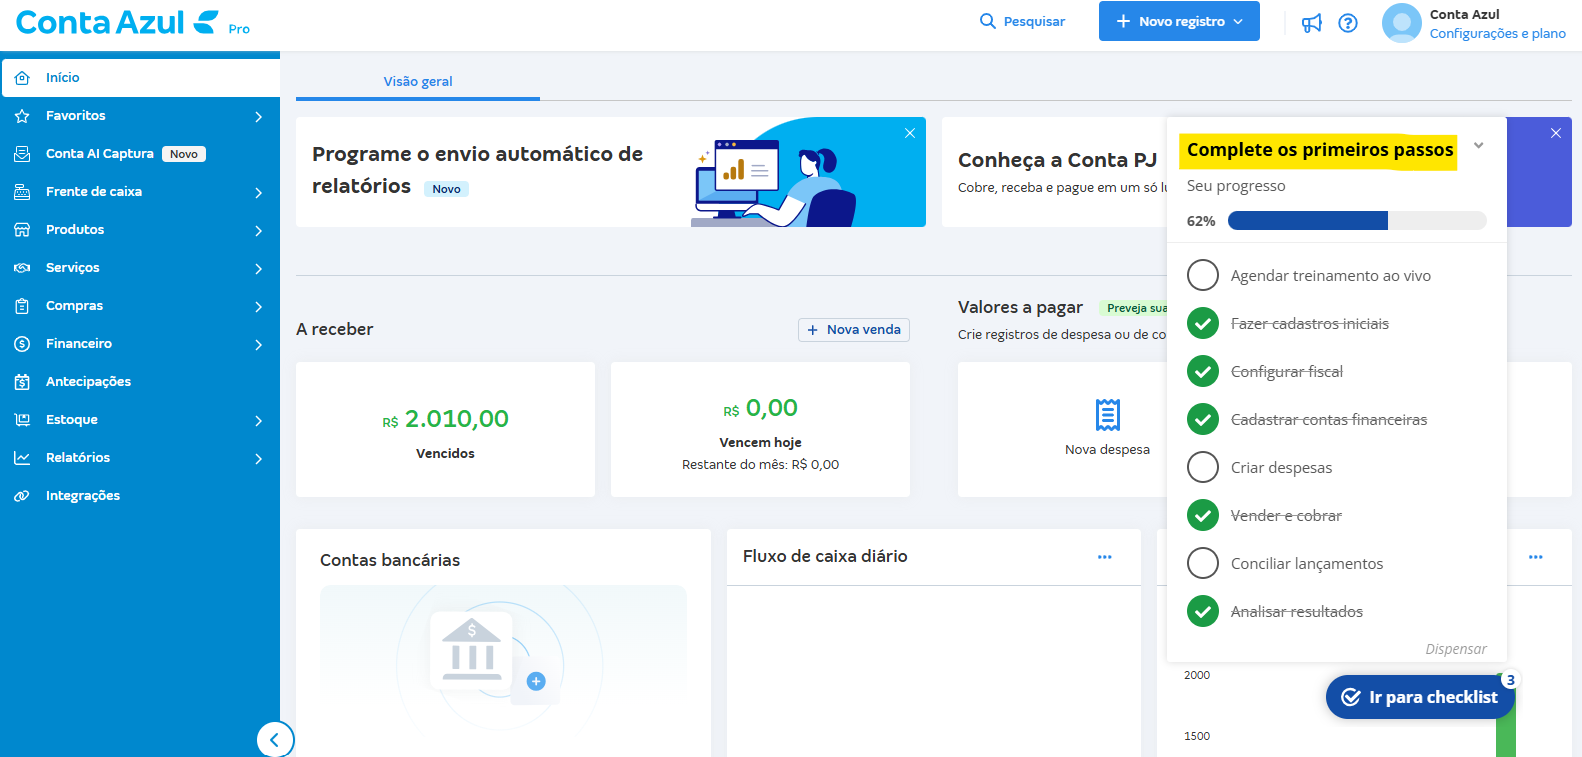Viewport: 1582px width, 757px height.
Task: Click the Financeiro coin icon
Action: [x=22, y=344]
